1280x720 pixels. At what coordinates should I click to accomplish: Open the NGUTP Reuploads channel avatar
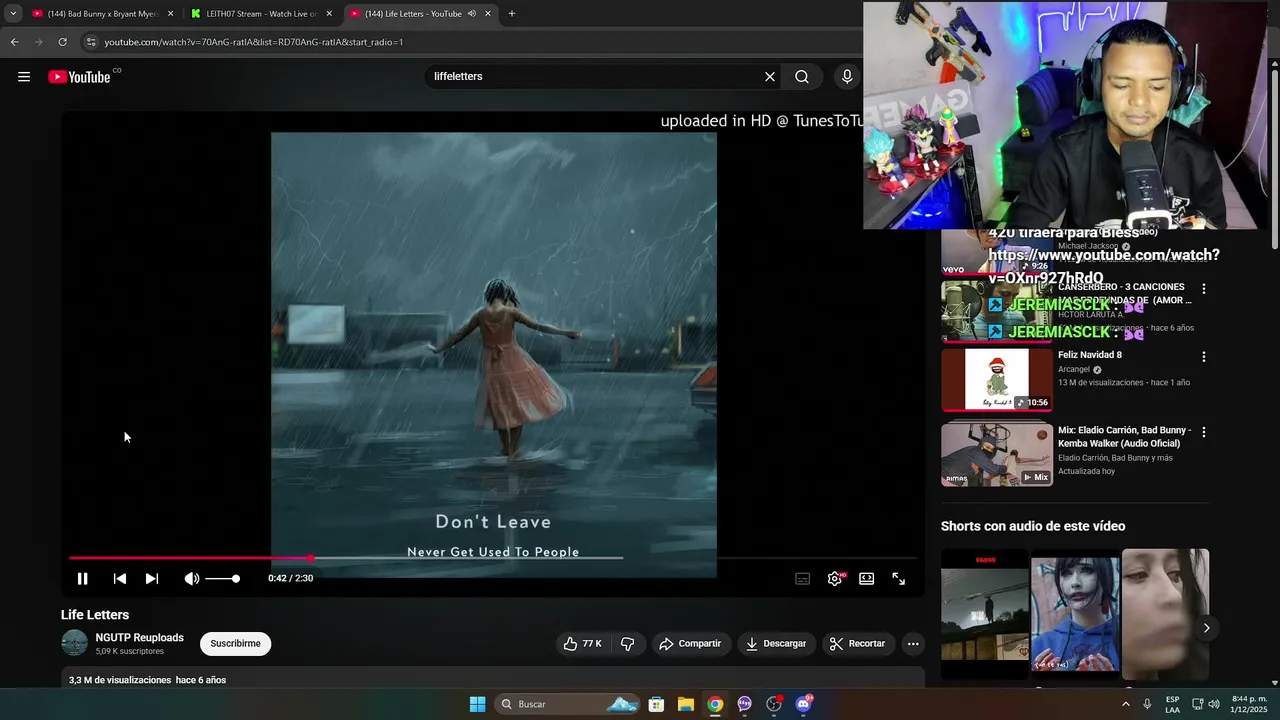click(75, 643)
